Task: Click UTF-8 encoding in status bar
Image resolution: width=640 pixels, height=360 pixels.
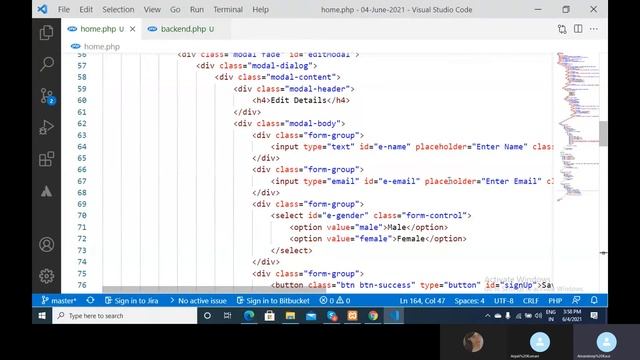Action: pos(504,301)
